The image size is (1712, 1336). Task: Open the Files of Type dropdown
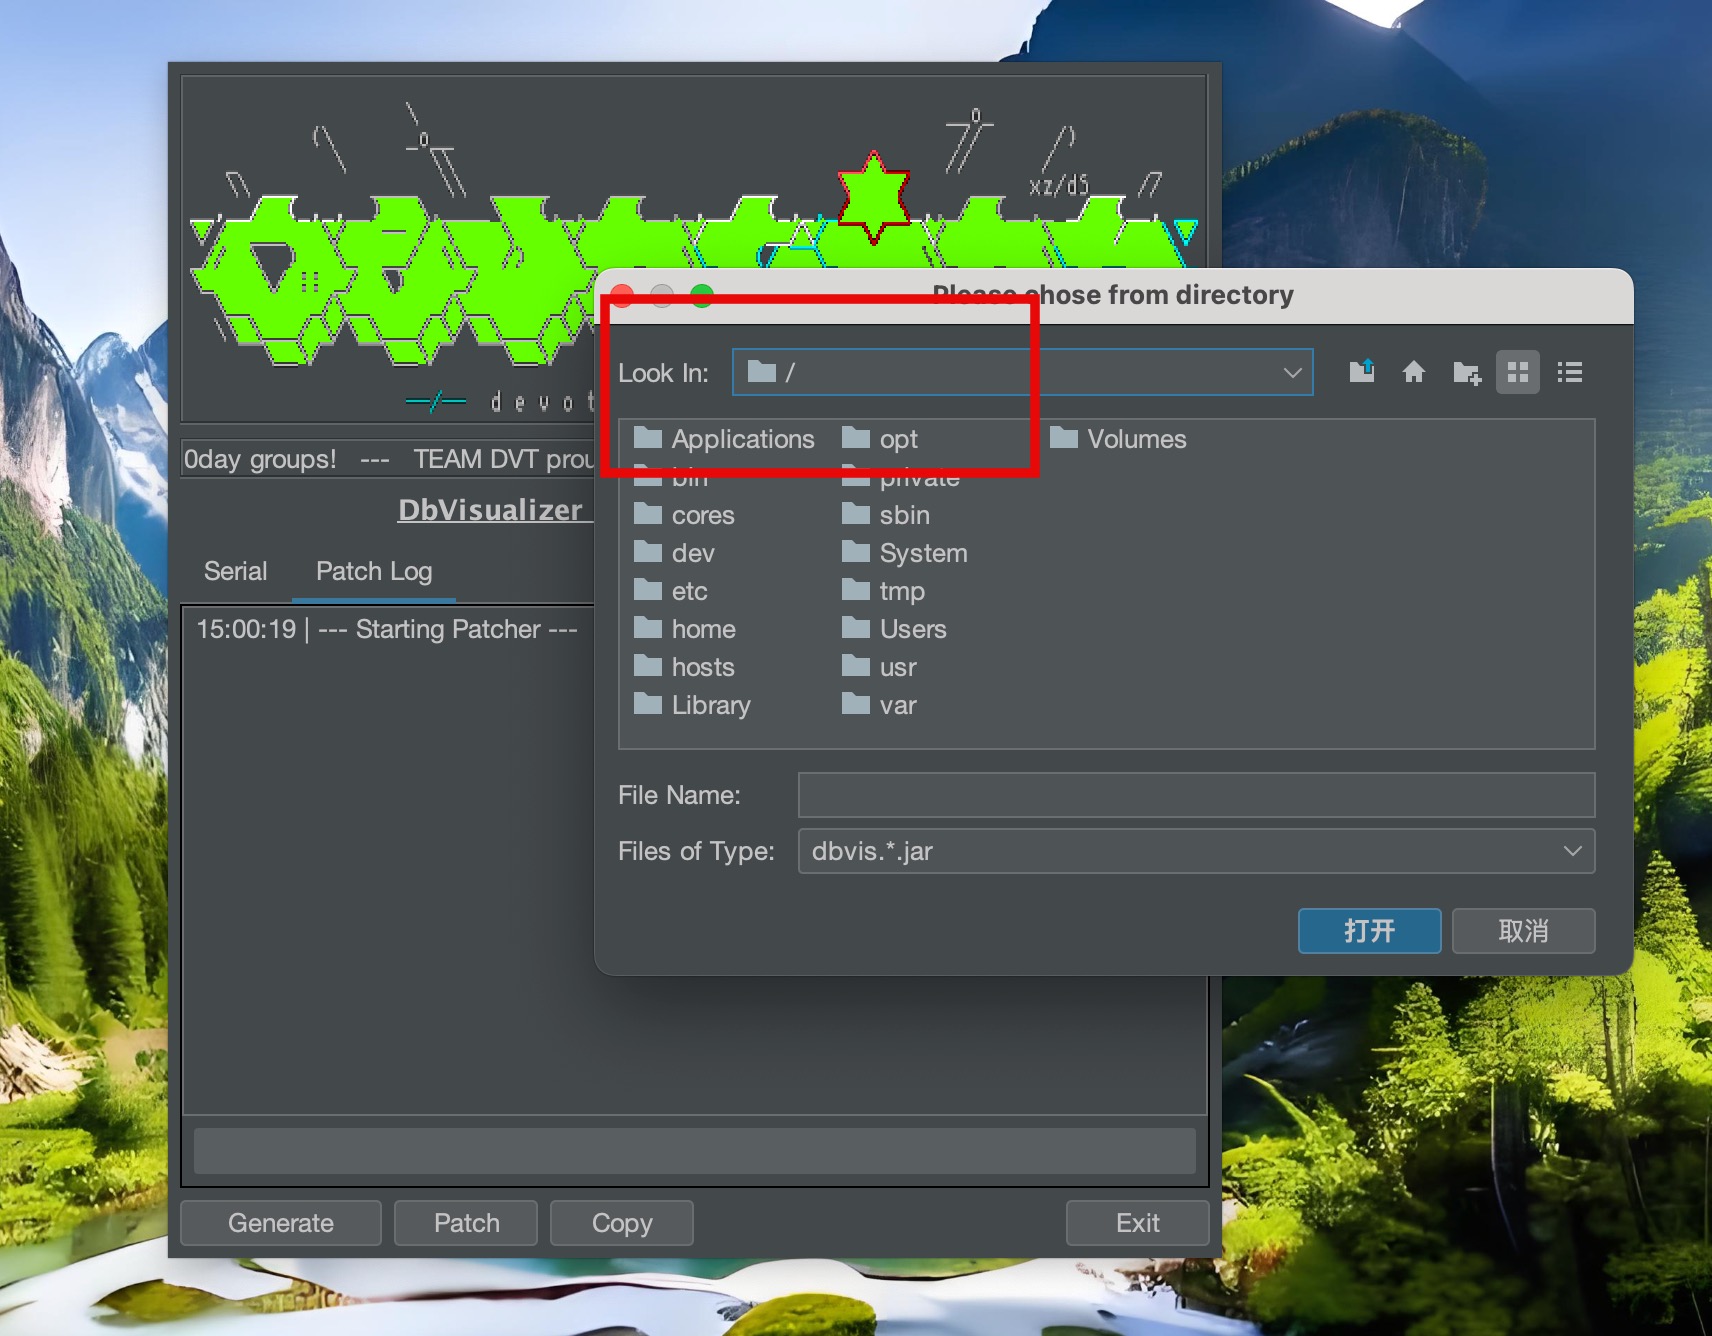(x=1571, y=851)
